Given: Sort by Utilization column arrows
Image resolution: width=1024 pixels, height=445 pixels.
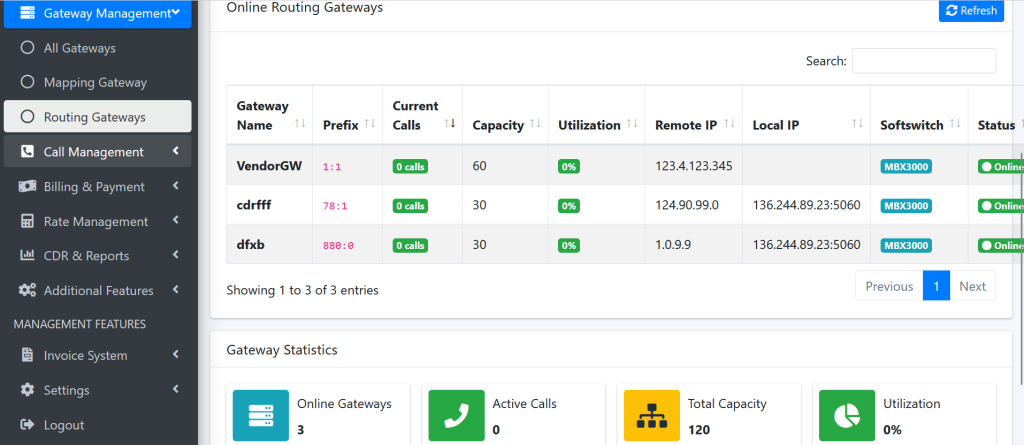Looking at the screenshot, I should click(x=632, y=124).
